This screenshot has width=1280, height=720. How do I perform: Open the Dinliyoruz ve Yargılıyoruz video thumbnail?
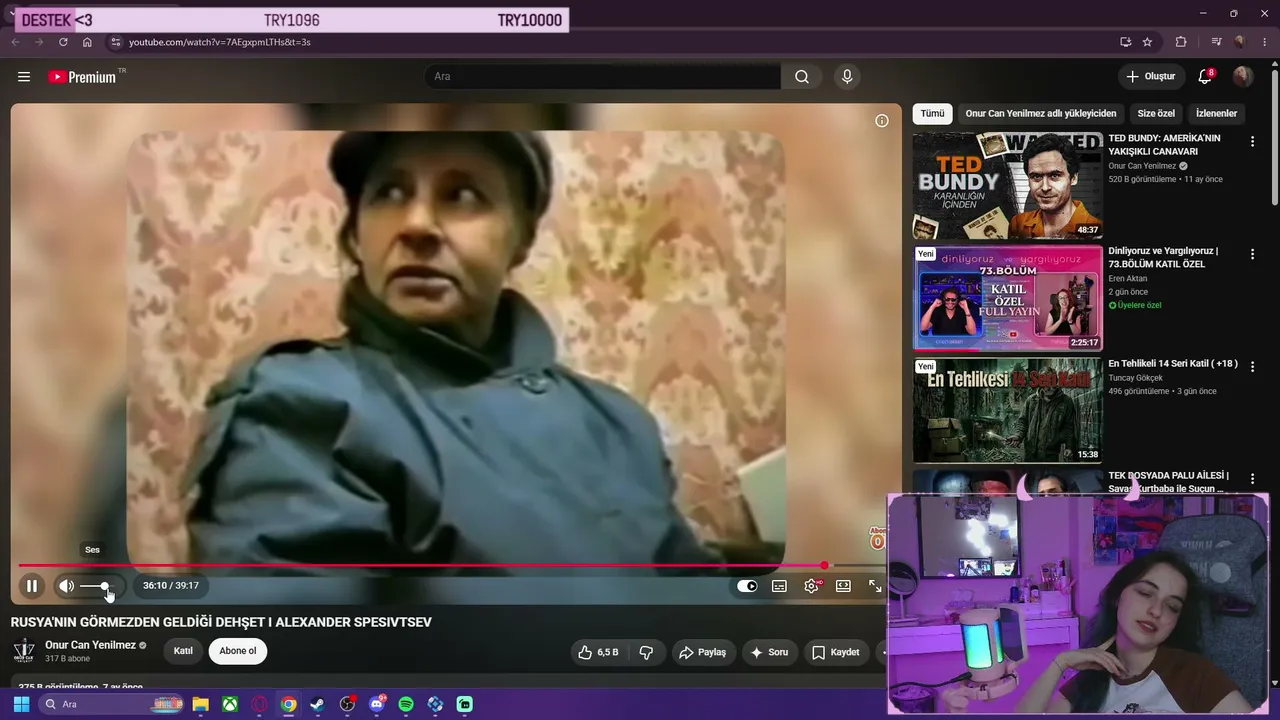pyautogui.click(x=1007, y=298)
